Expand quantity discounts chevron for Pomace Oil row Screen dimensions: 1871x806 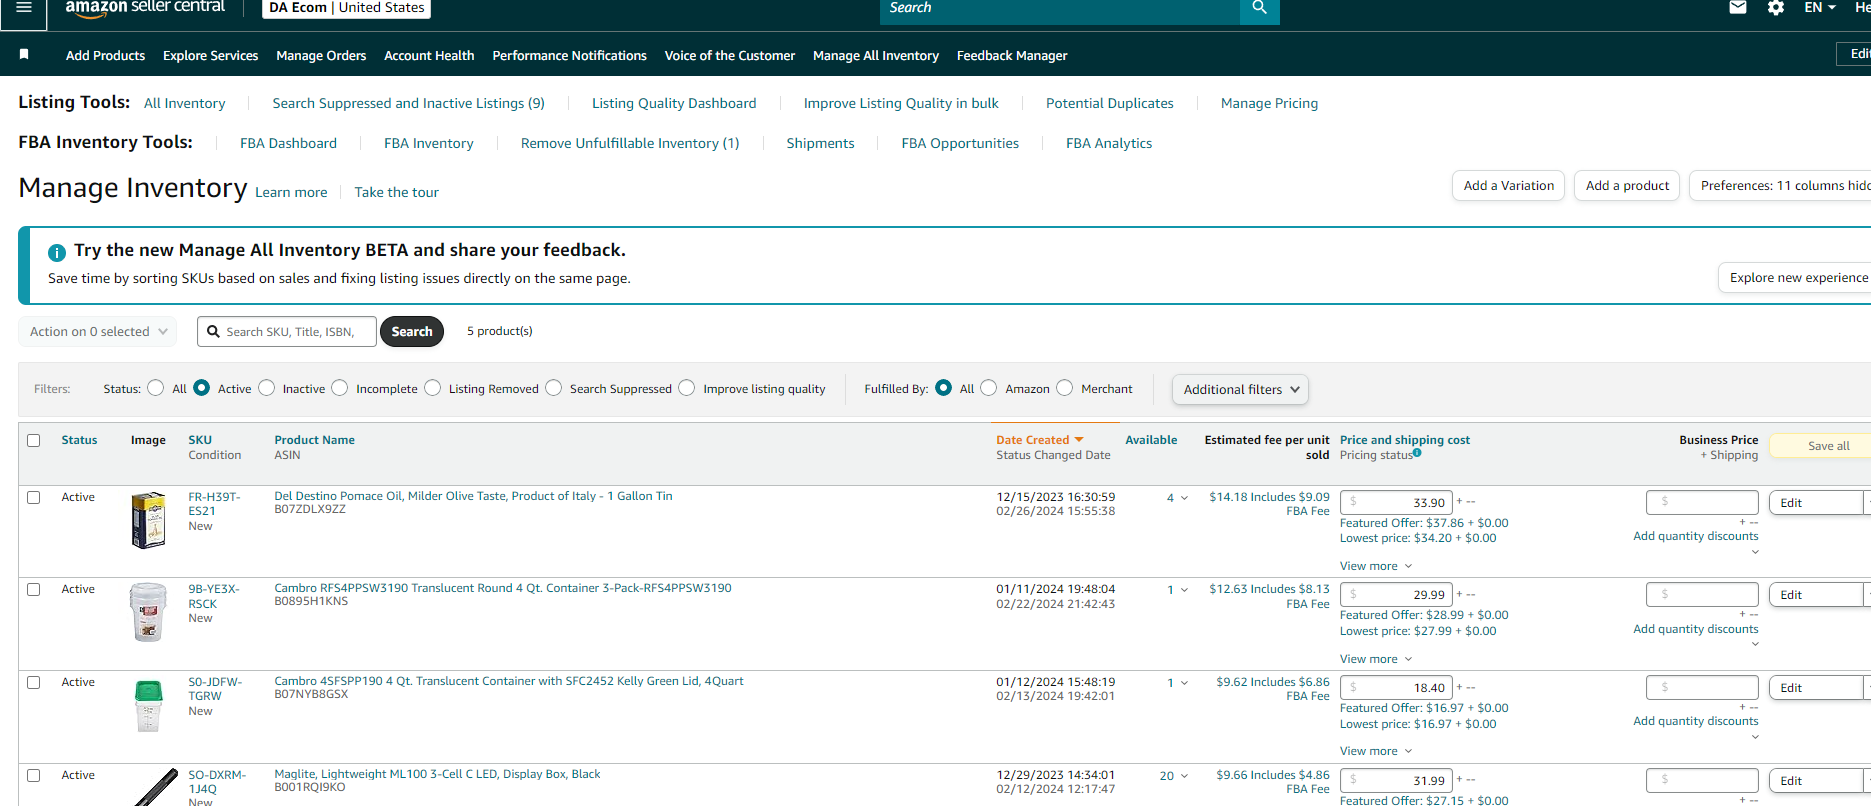coord(1754,551)
